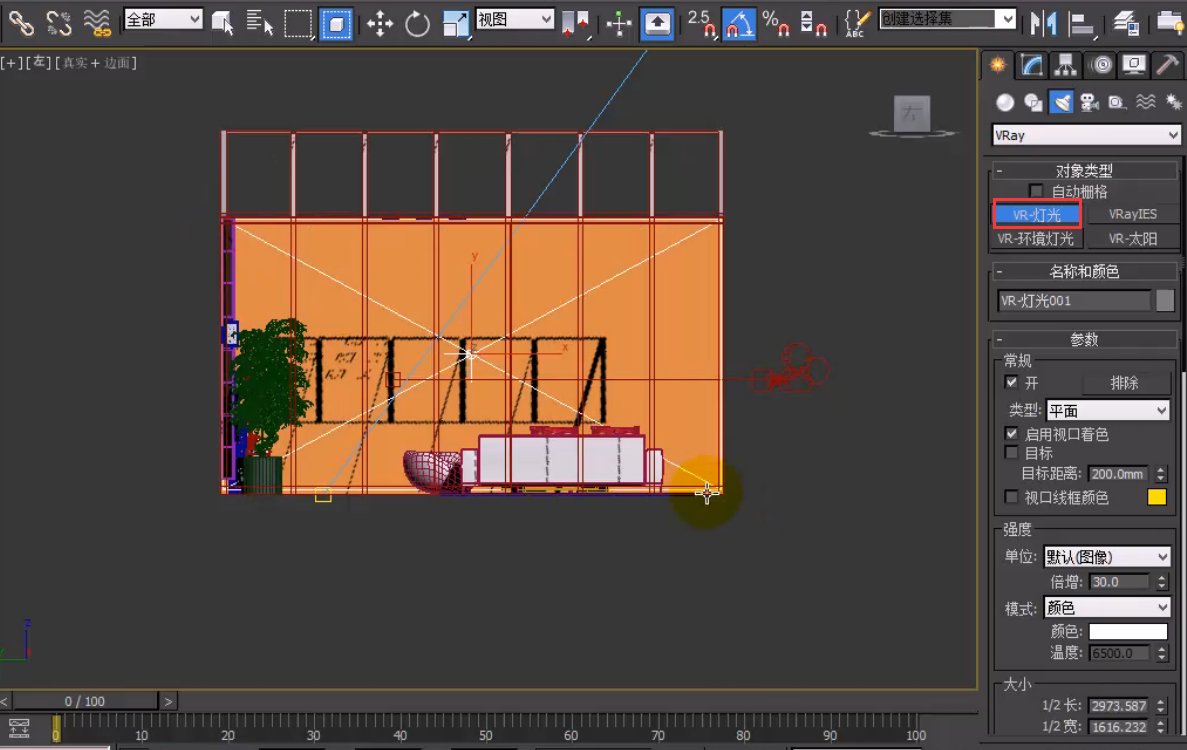Expand the 类型 平面 dropdown
This screenshot has height=750, width=1187.
[1107, 411]
